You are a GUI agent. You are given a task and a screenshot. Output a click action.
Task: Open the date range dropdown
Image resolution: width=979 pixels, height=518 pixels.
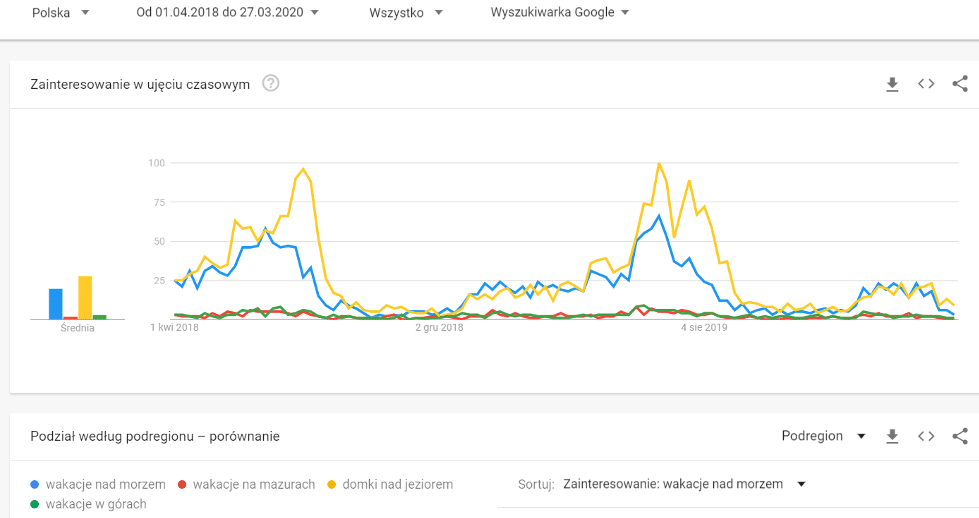coord(228,13)
